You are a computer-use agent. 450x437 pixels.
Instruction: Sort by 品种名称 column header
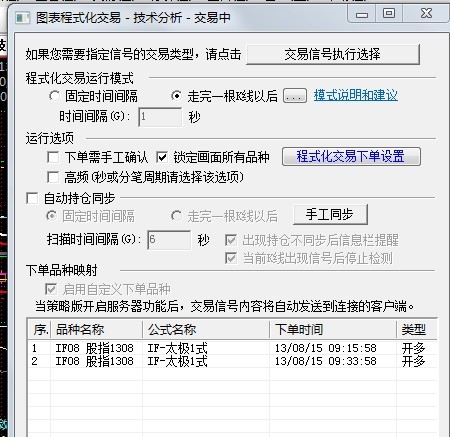coord(97,330)
